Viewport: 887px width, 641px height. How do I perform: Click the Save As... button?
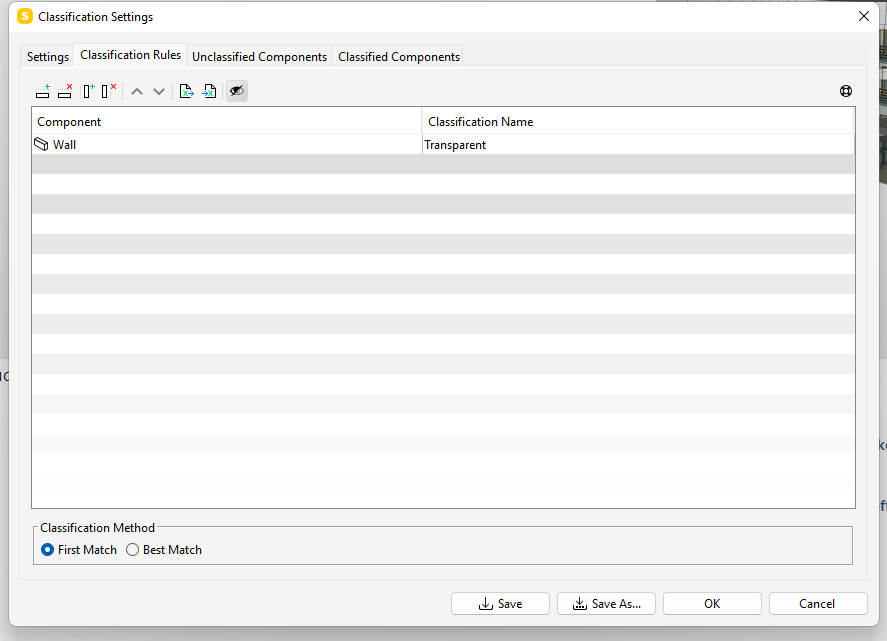click(x=606, y=604)
